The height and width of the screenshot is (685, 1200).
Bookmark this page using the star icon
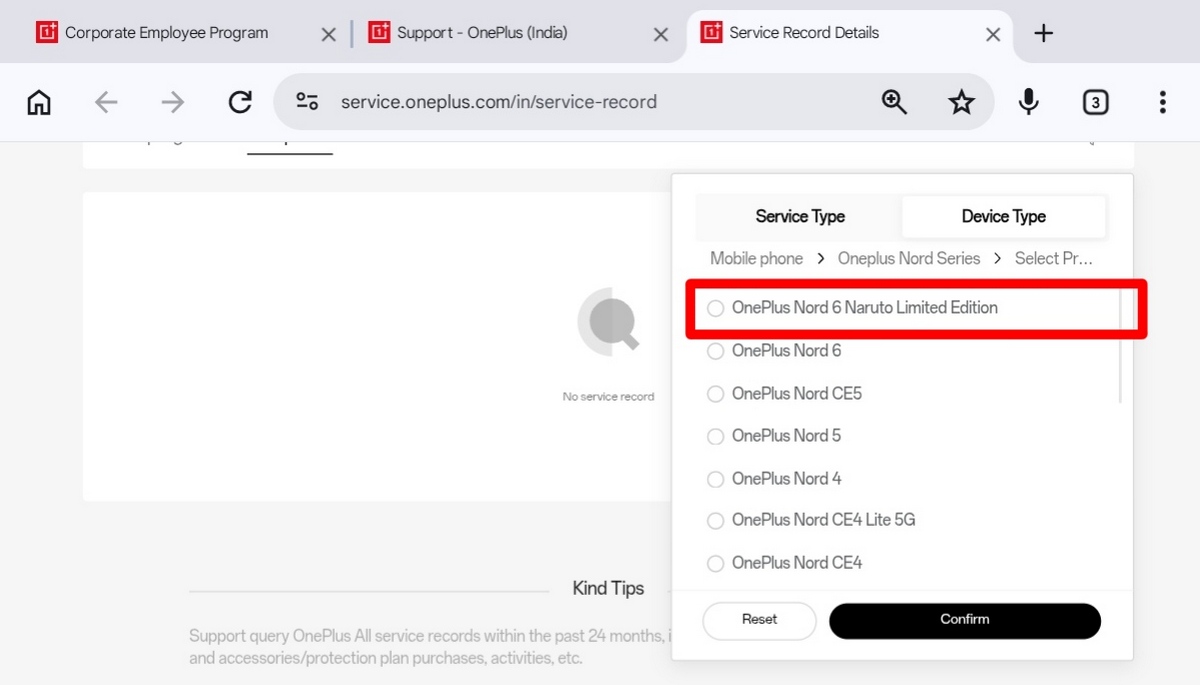(x=961, y=101)
